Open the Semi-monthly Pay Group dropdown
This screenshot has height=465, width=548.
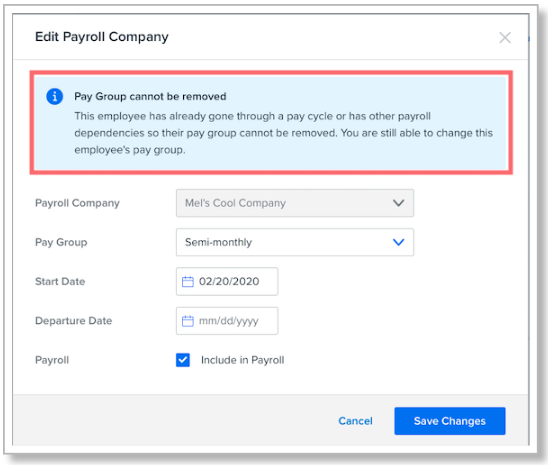[295, 242]
